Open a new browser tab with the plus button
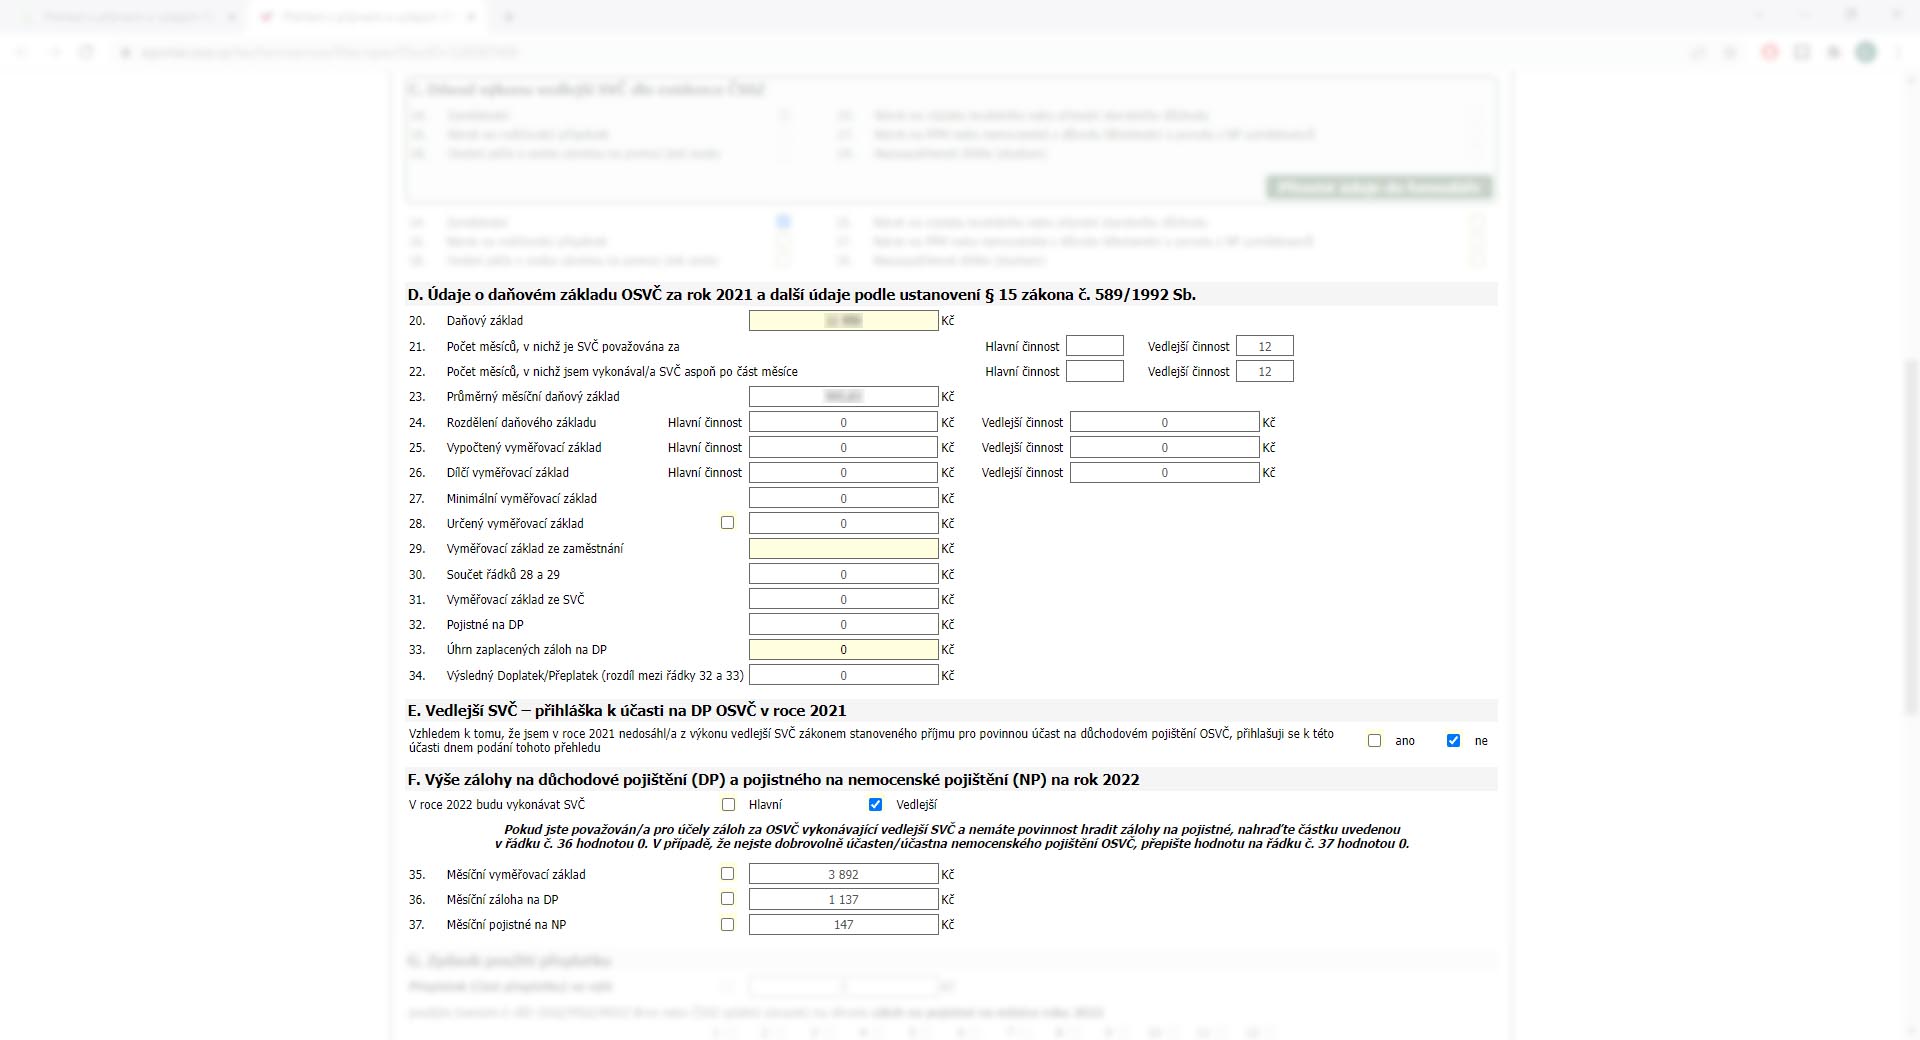1920x1040 pixels. pyautogui.click(x=508, y=17)
